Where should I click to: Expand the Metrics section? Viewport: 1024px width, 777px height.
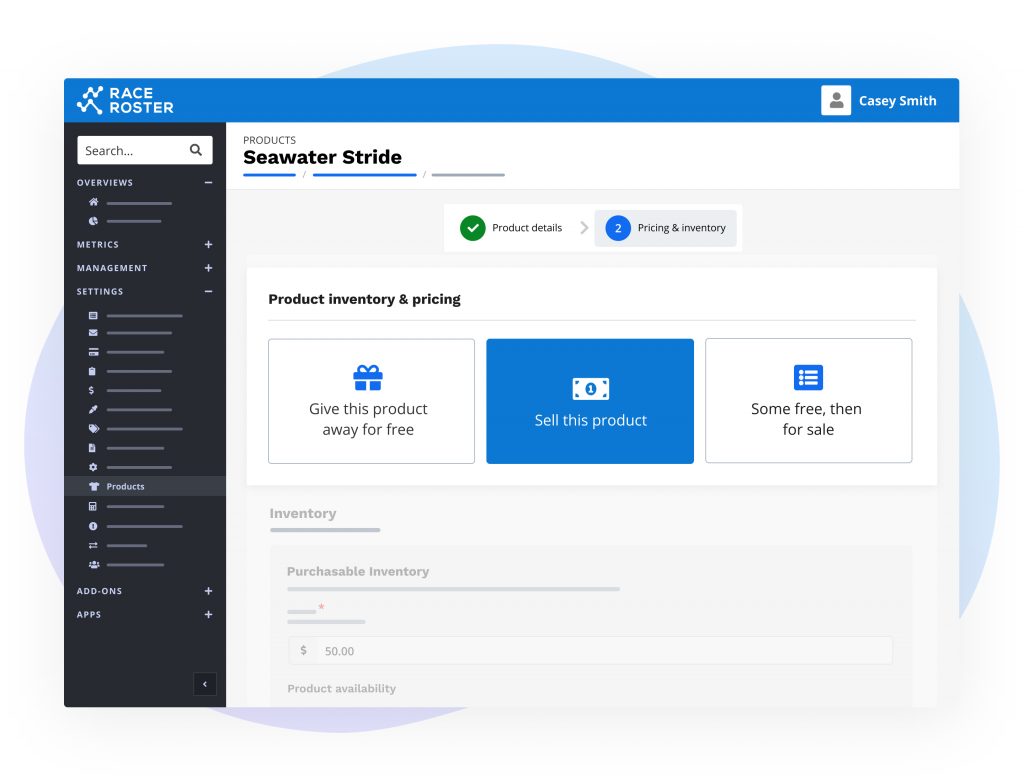click(x=208, y=245)
